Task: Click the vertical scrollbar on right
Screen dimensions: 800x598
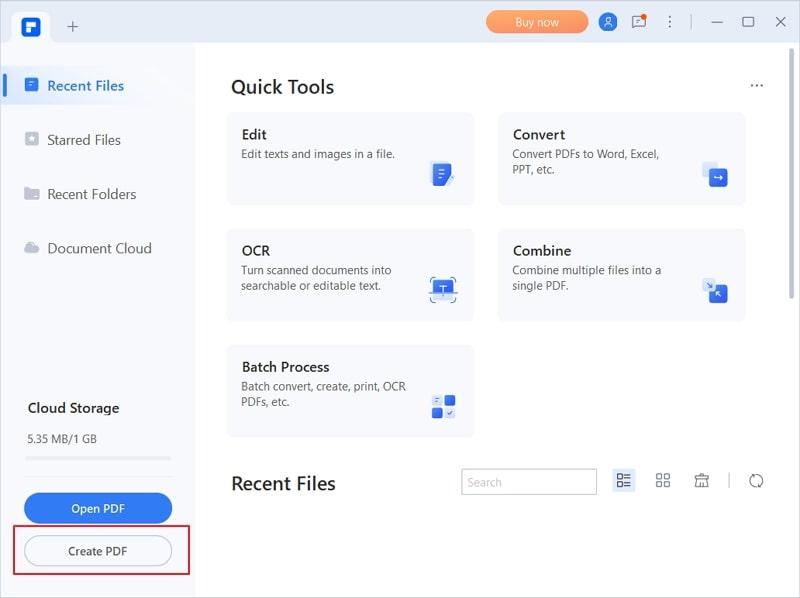Action: point(791,173)
